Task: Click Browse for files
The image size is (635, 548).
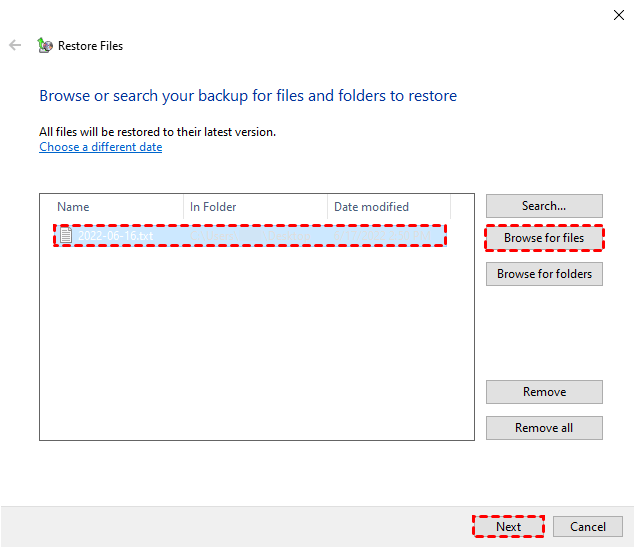Action: pyautogui.click(x=544, y=238)
